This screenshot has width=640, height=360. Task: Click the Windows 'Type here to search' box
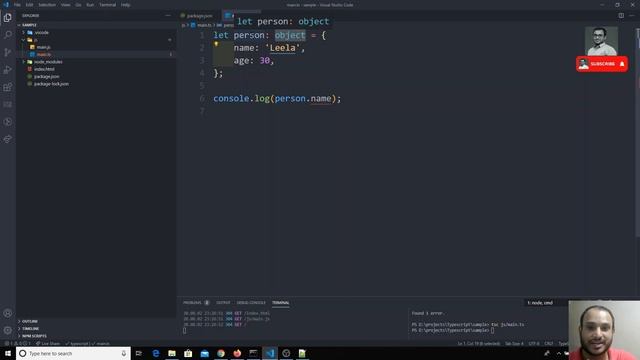tap(73, 353)
